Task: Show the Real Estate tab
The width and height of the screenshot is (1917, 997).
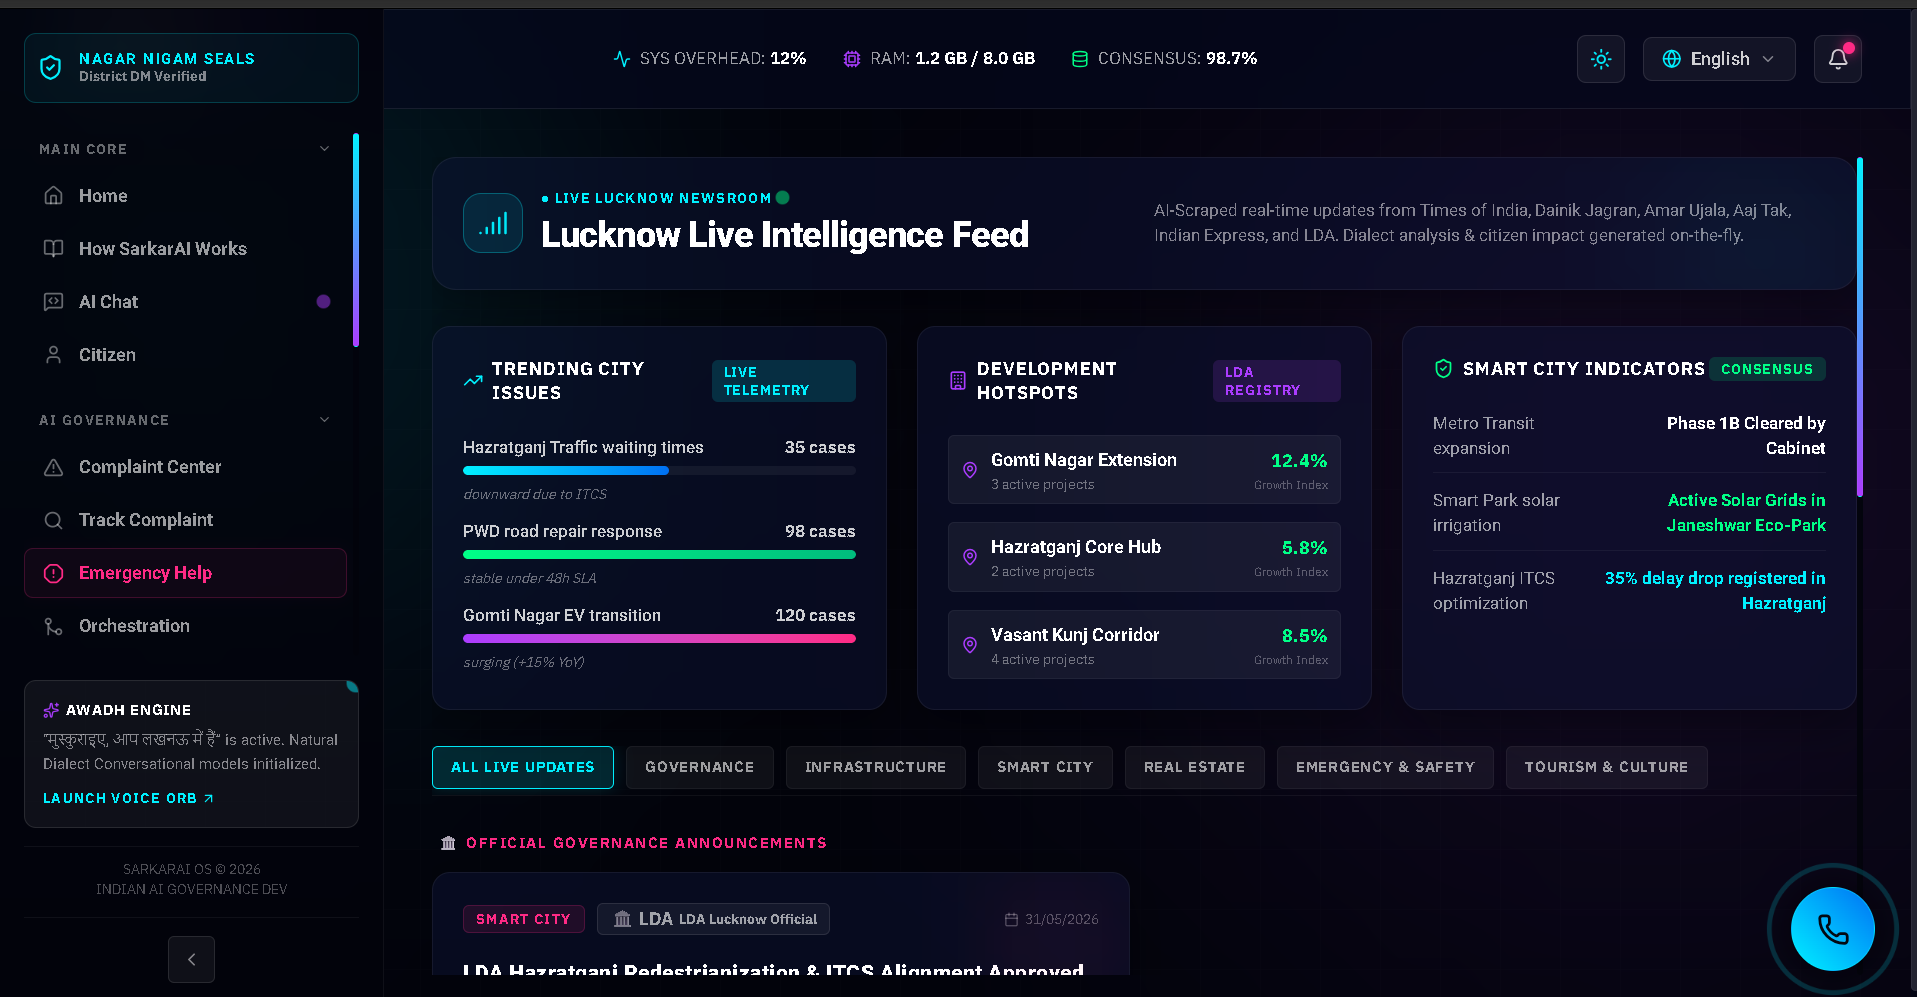Action: point(1195,767)
